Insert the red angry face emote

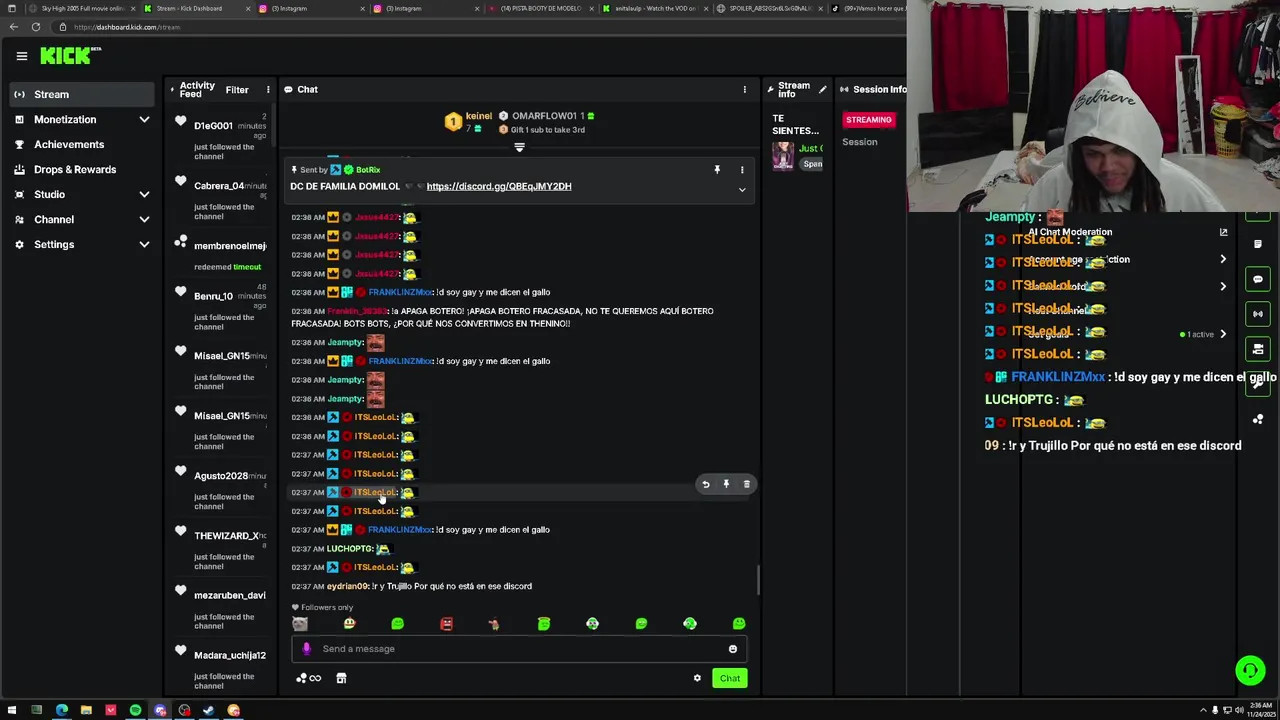point(446,624)
